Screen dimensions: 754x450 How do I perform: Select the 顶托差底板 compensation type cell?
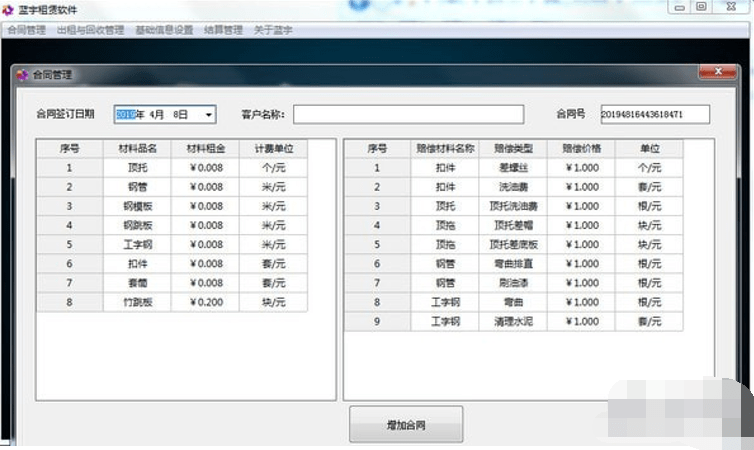[x=513, y=245]
